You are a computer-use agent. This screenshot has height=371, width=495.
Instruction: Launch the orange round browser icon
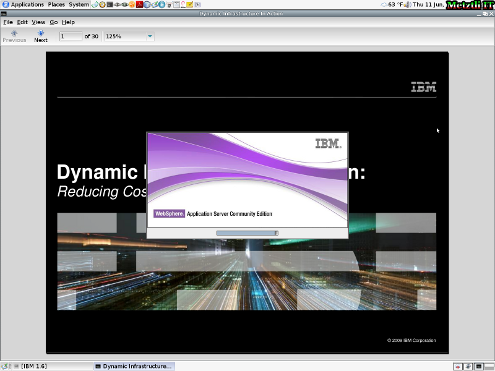coord(132,4)
